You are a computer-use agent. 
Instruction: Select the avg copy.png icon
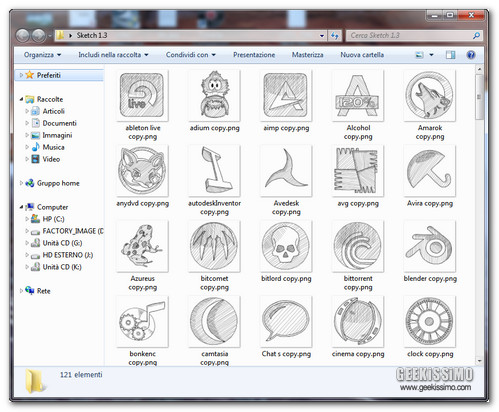358,171
